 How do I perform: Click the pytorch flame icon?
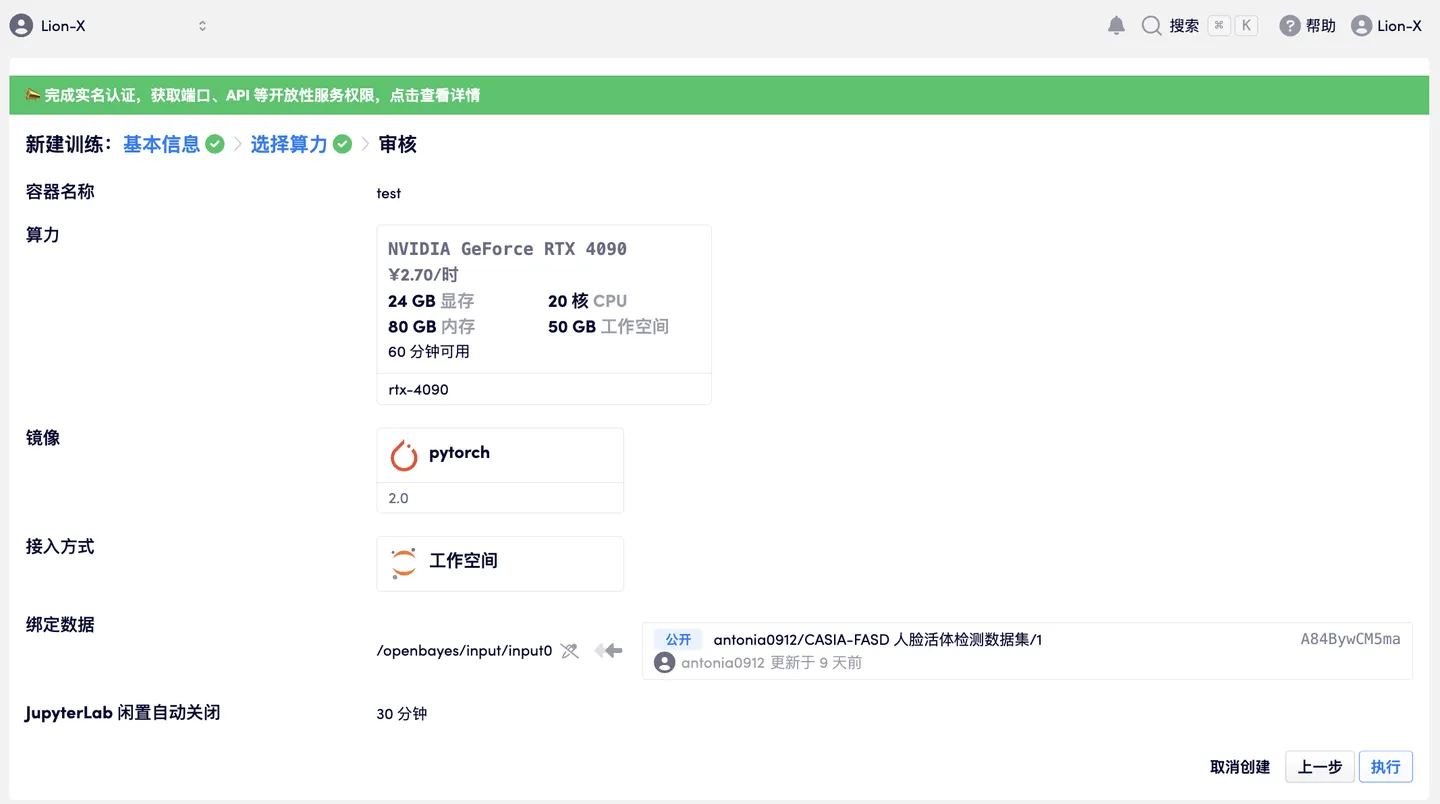point(403,454)
